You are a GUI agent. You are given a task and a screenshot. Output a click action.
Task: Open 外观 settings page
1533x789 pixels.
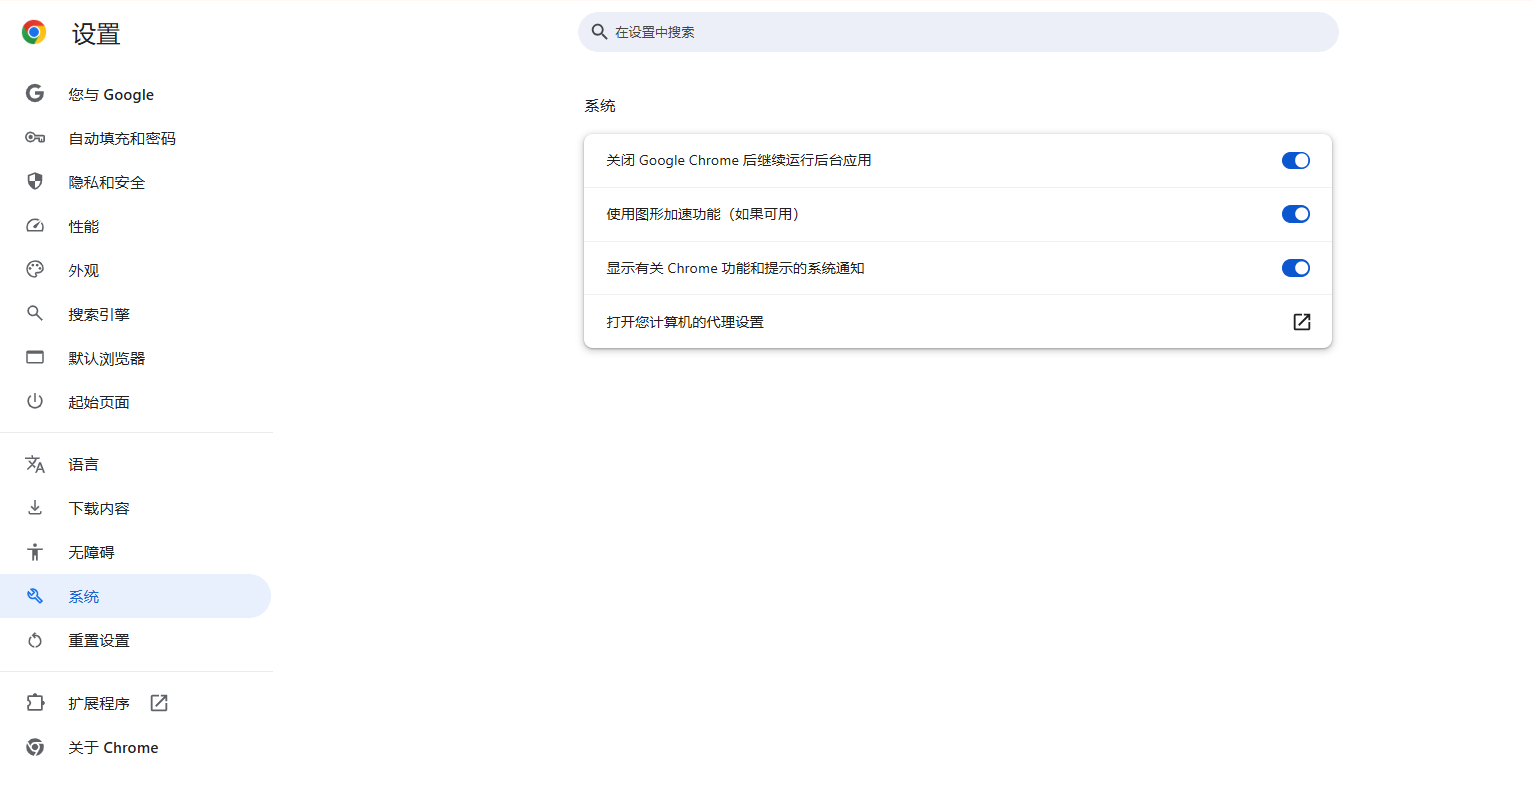(136, 270)
